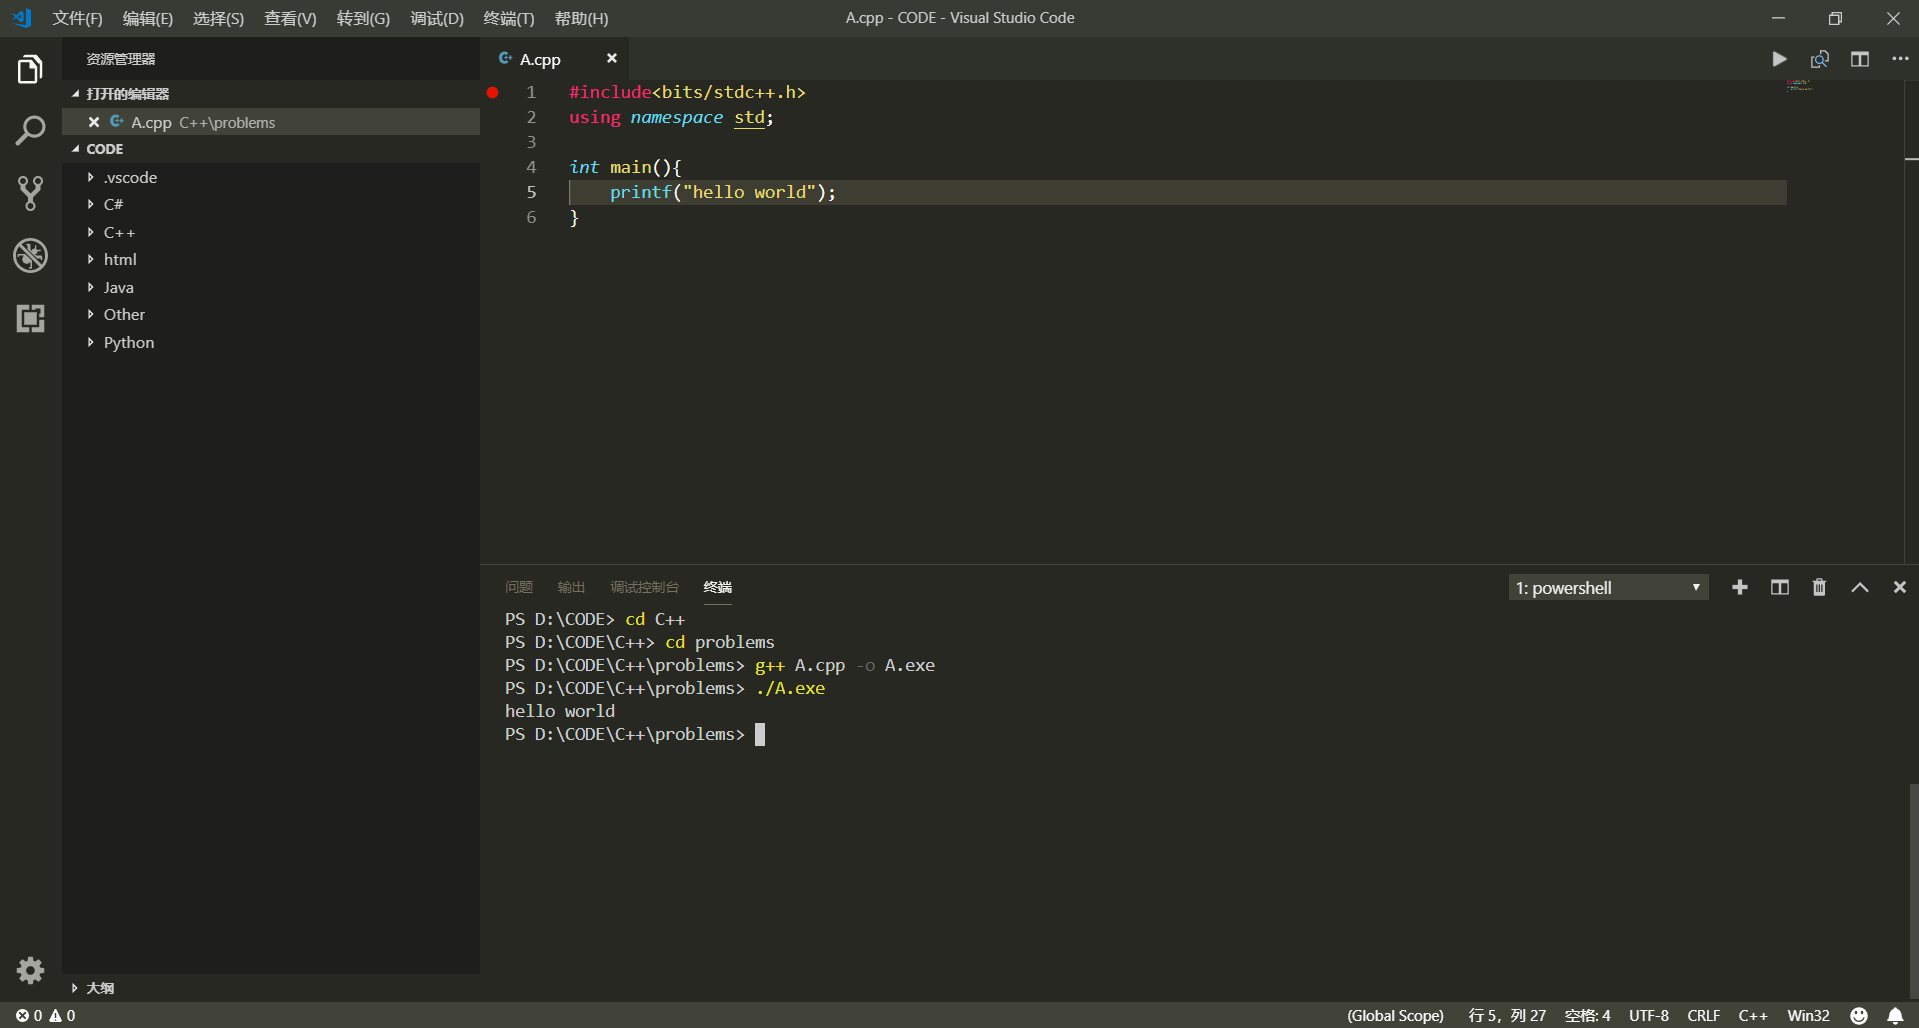Open the Help (帮助) menu

point(581,18)
